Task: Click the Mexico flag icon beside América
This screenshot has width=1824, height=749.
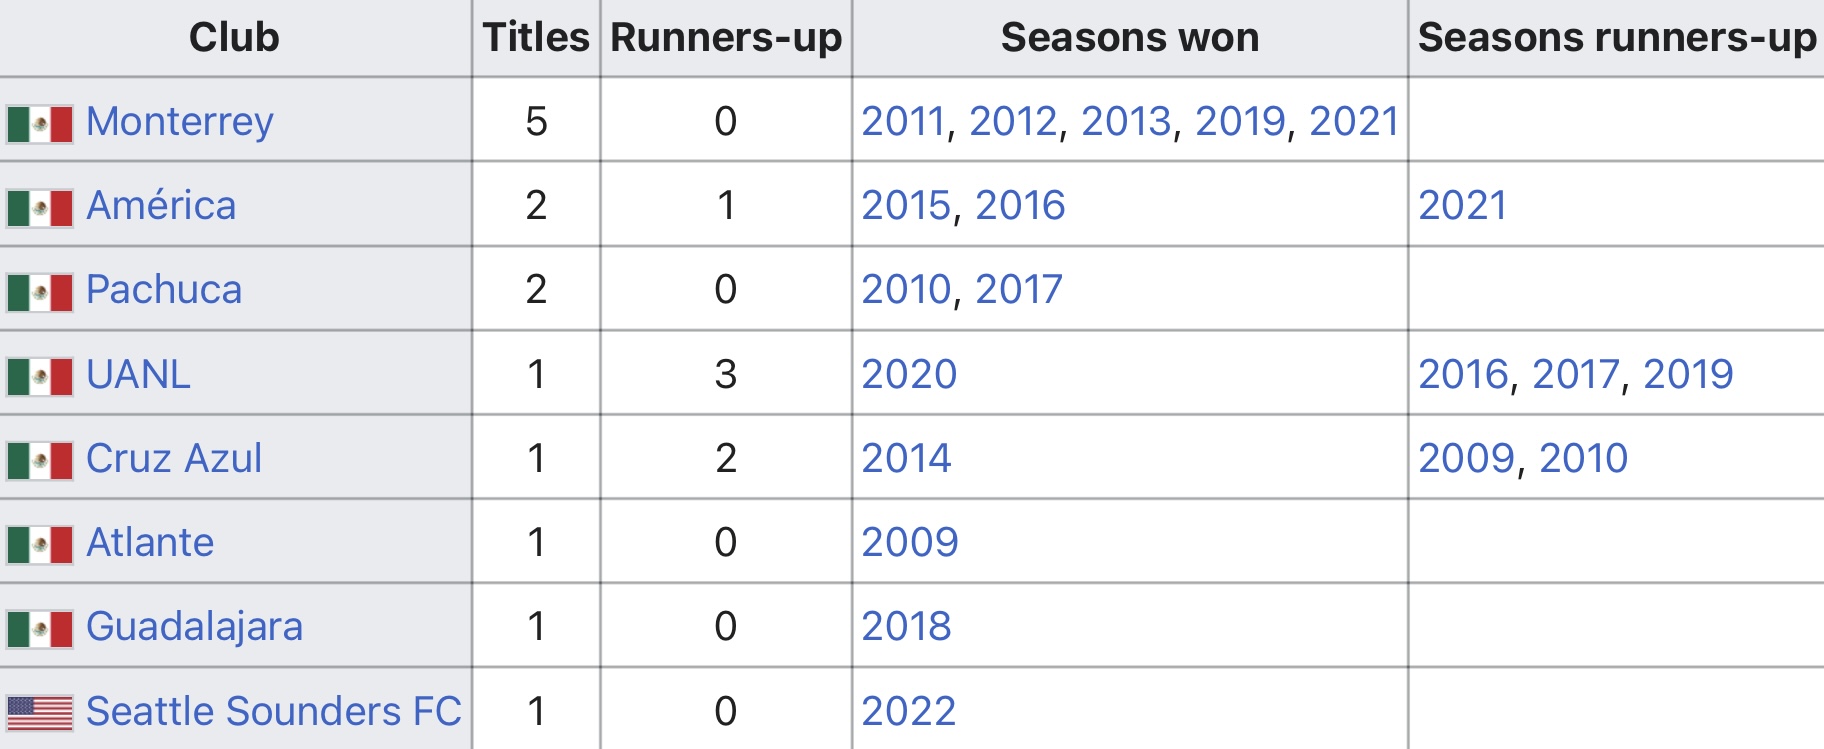Action: pos(40,209)
